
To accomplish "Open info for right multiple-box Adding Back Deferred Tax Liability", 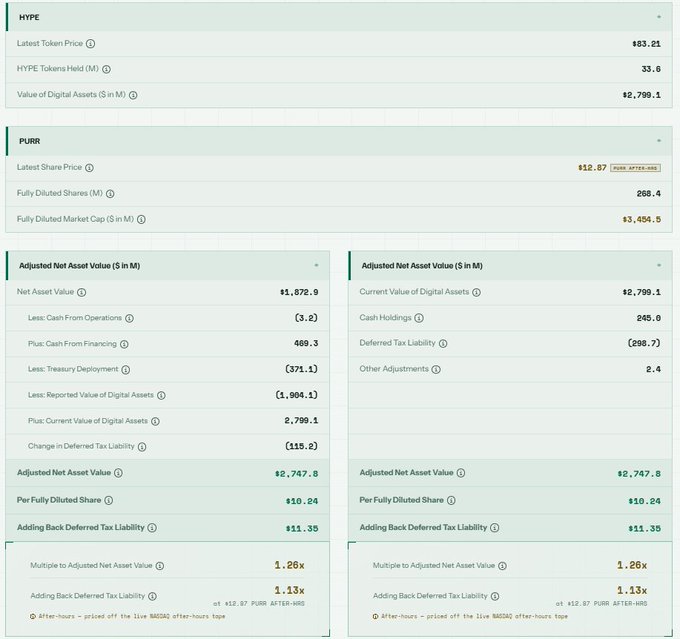I will pos(495,596).
